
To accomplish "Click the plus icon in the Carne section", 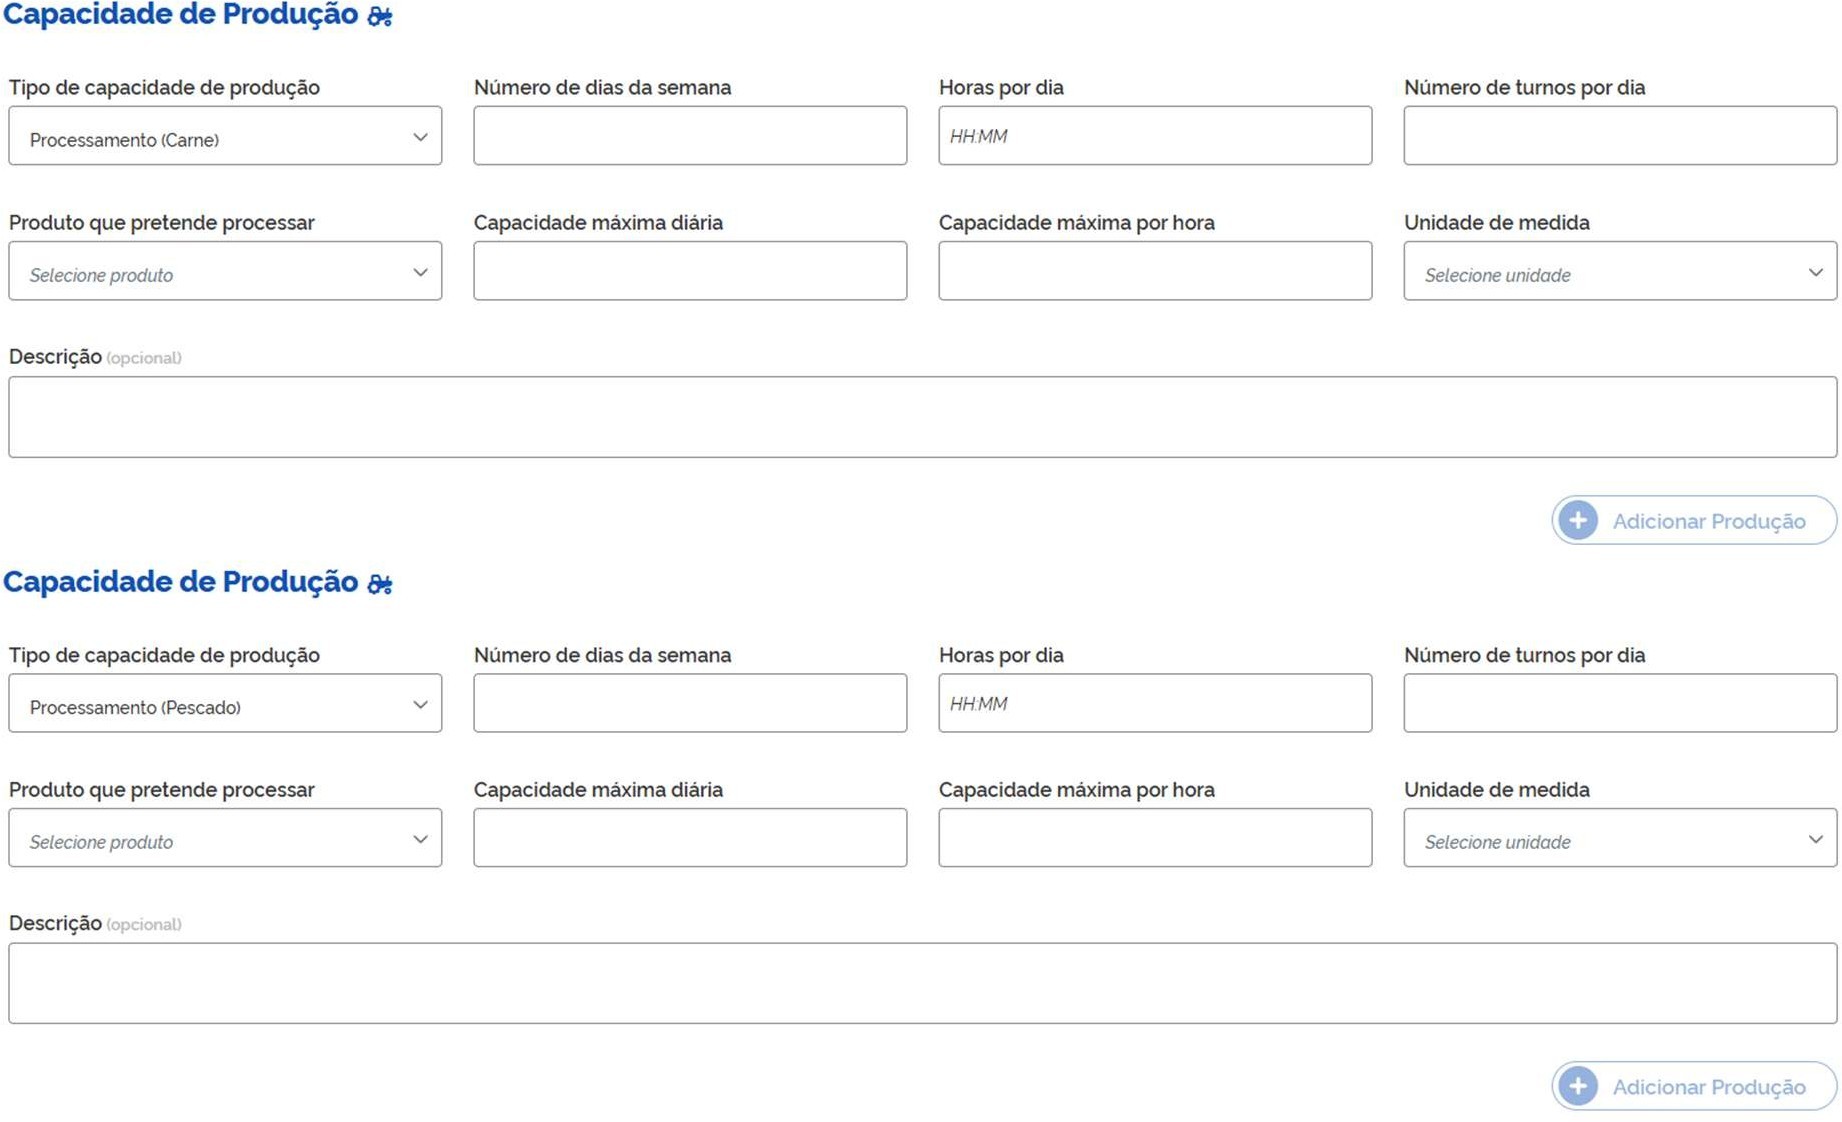I will 1578,520.
